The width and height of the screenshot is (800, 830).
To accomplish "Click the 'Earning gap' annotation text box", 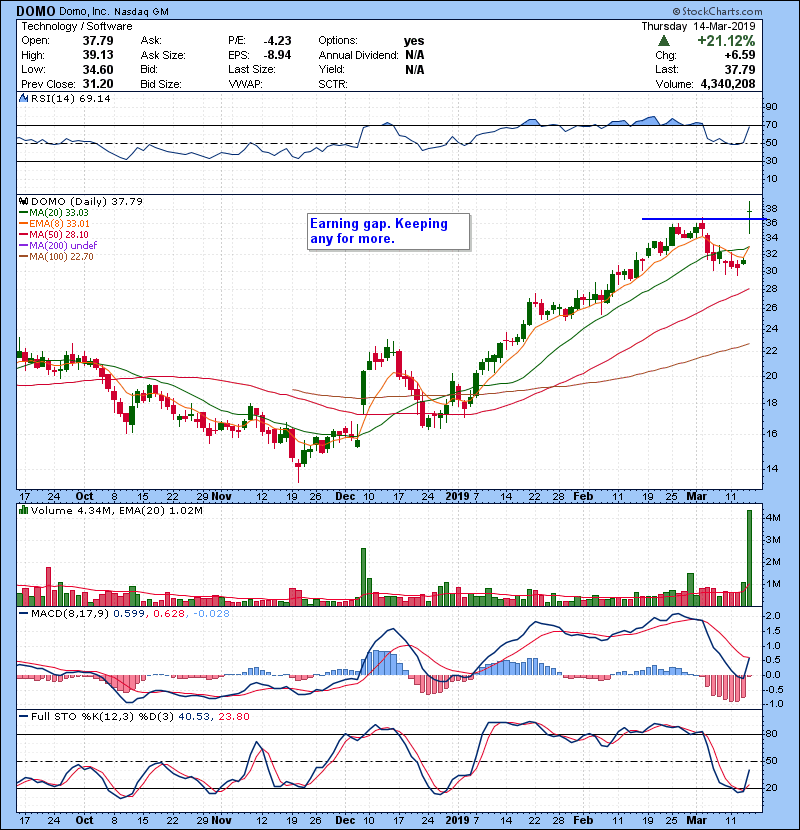I will 386,231.
